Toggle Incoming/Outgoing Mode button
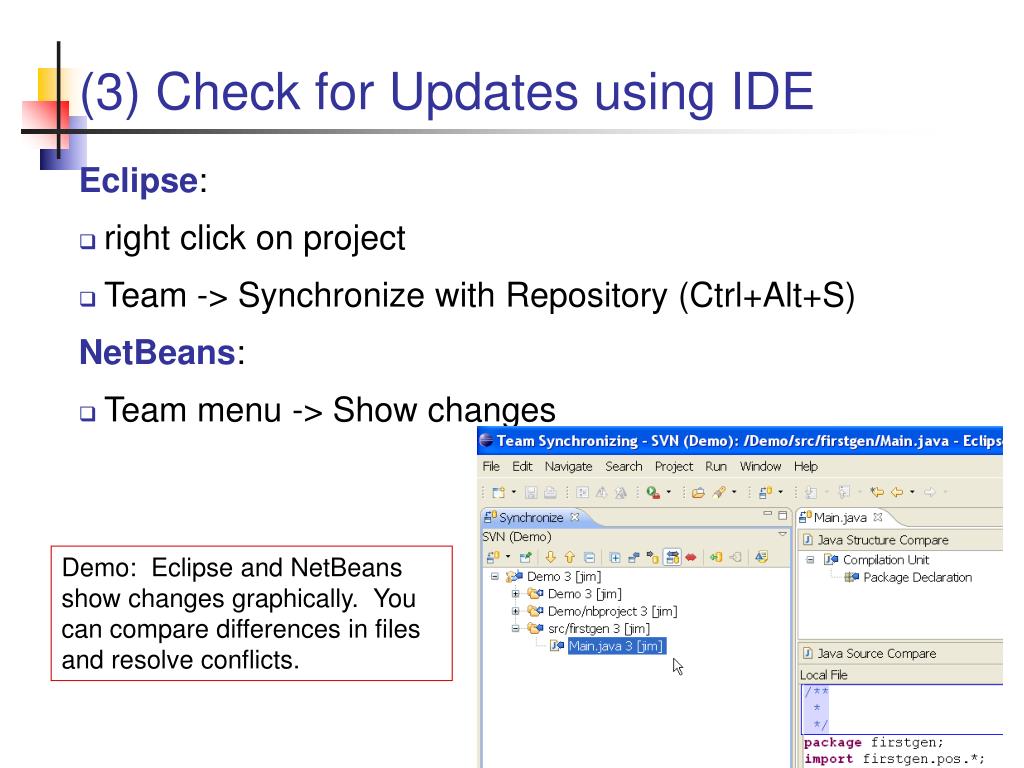 pos(672,557)
